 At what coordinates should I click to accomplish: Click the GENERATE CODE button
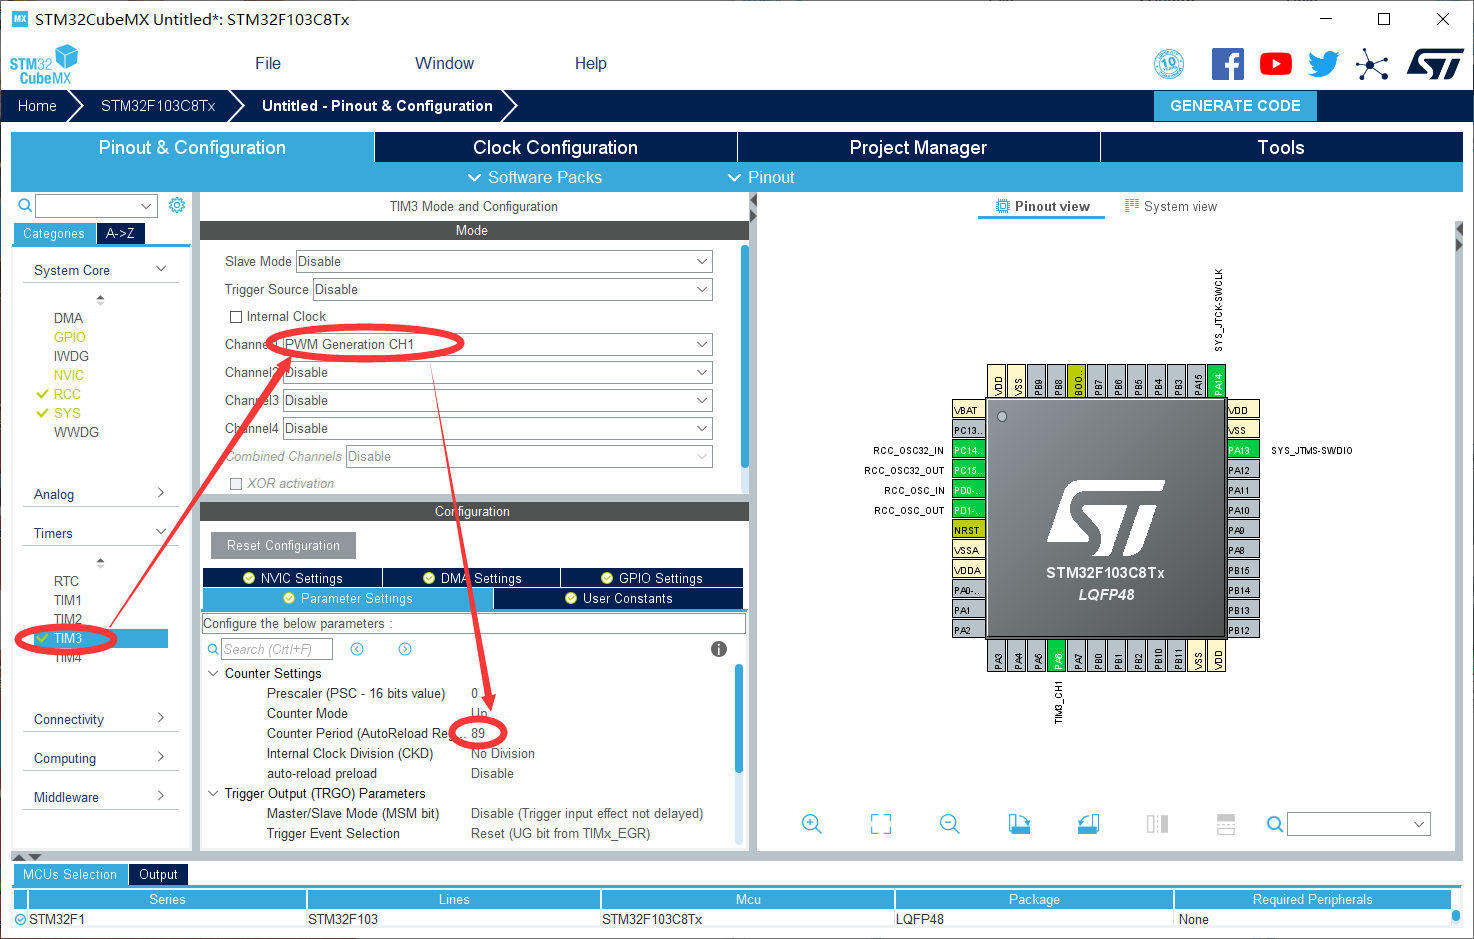1235,105
